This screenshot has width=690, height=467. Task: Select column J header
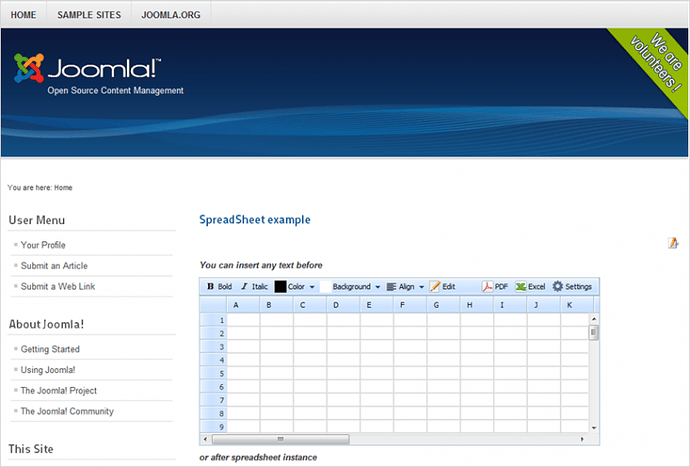click(x=543, y=305)
